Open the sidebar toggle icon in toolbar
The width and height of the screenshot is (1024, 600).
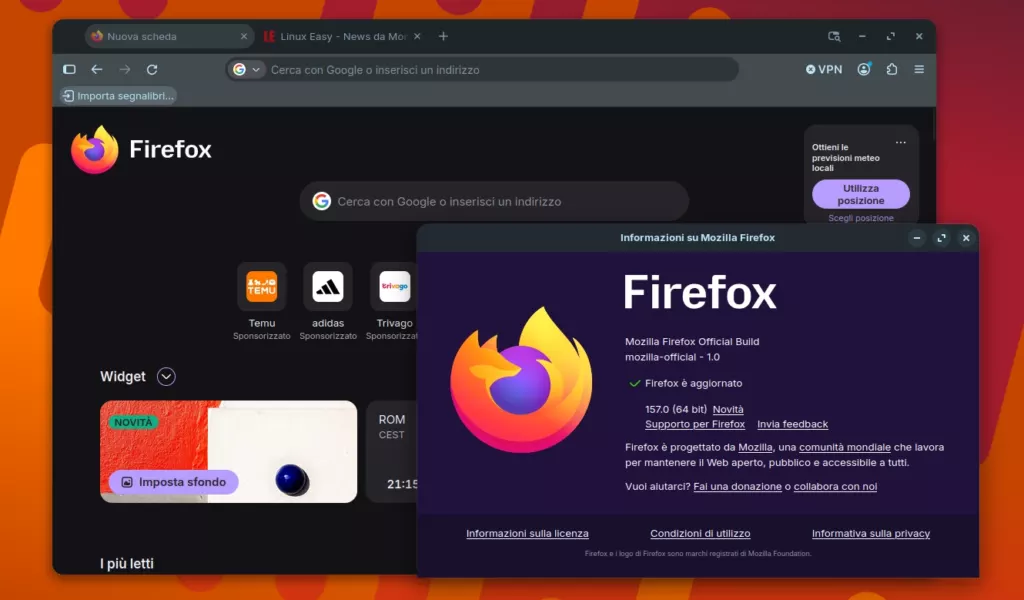point(69,69)
